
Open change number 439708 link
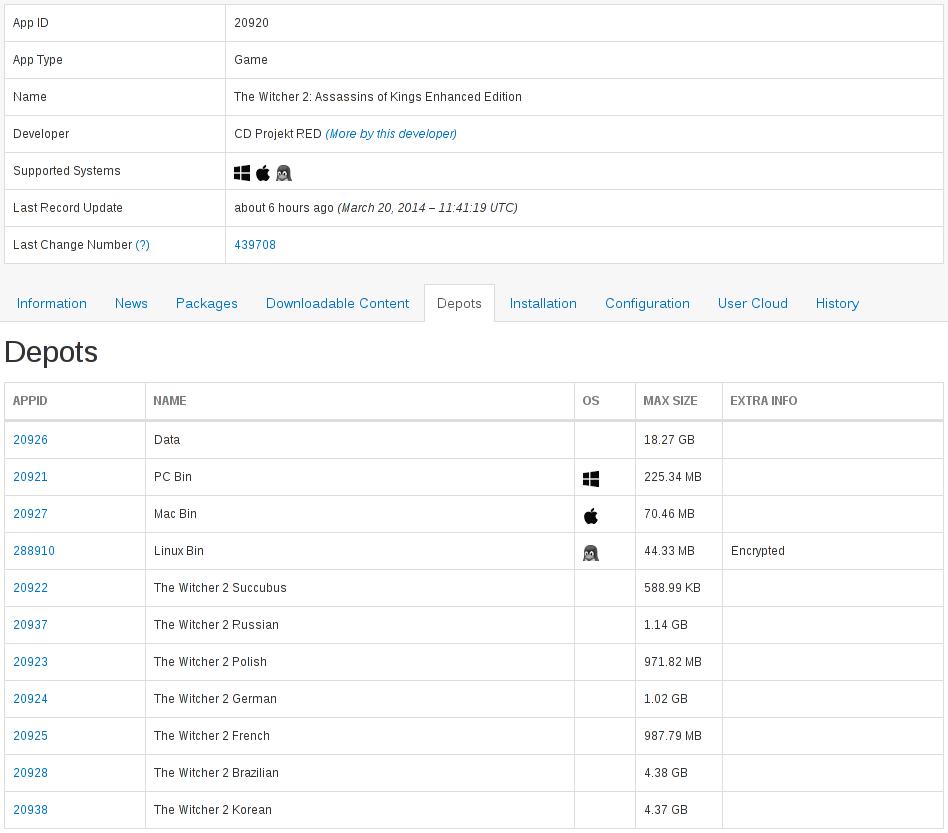[x=255, y=245]
